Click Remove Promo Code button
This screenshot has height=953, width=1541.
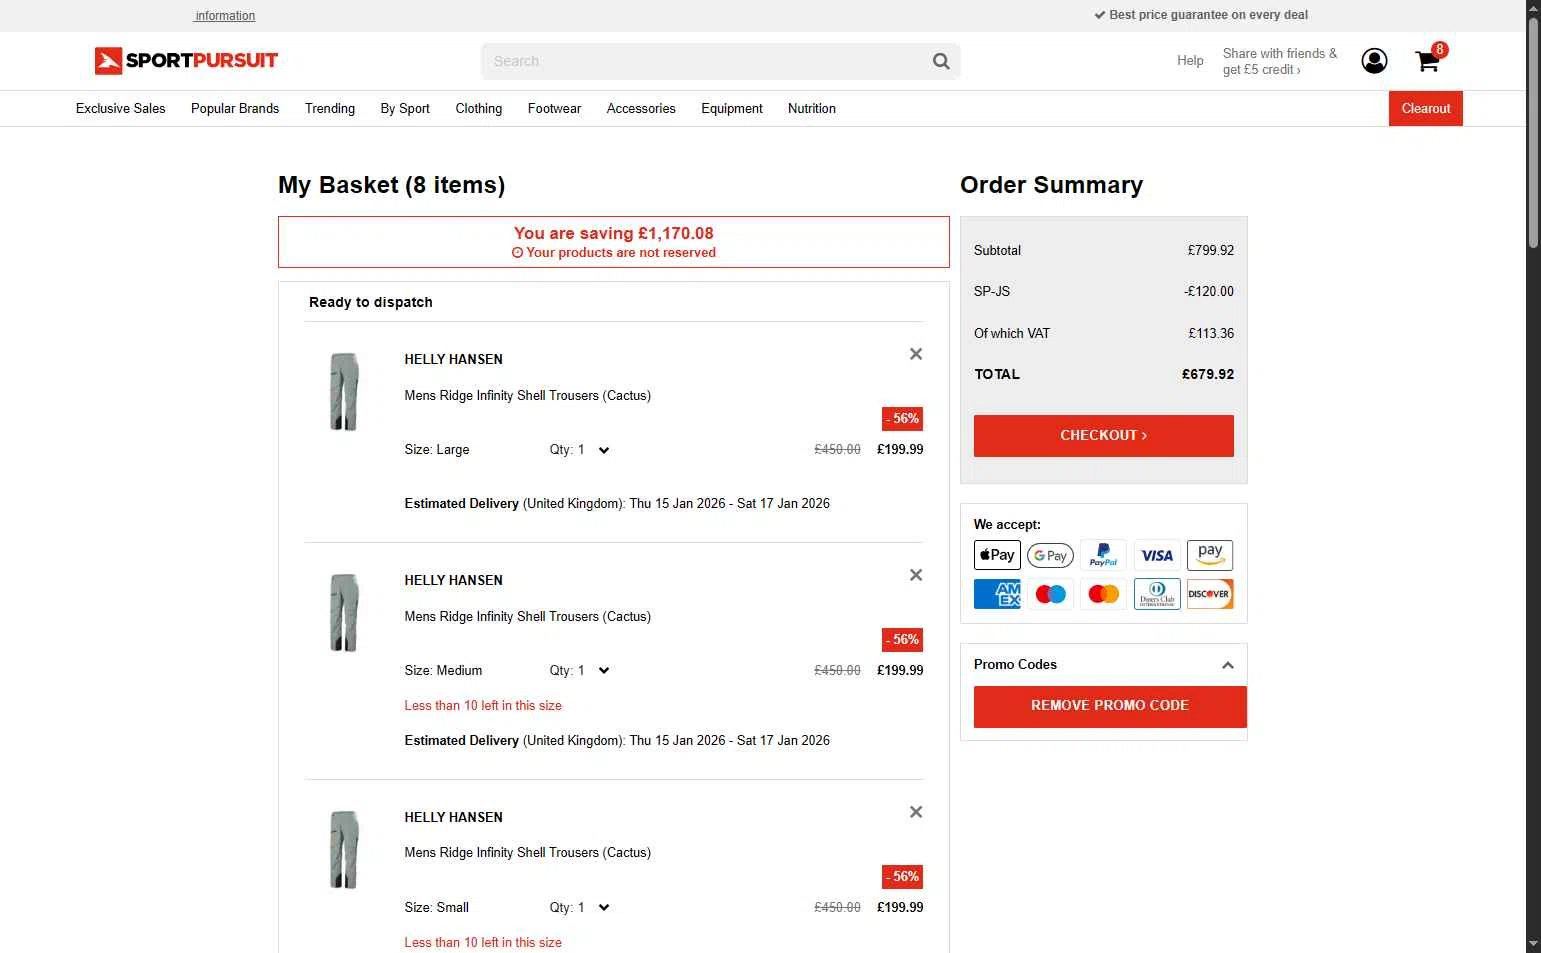[1110, 706]
